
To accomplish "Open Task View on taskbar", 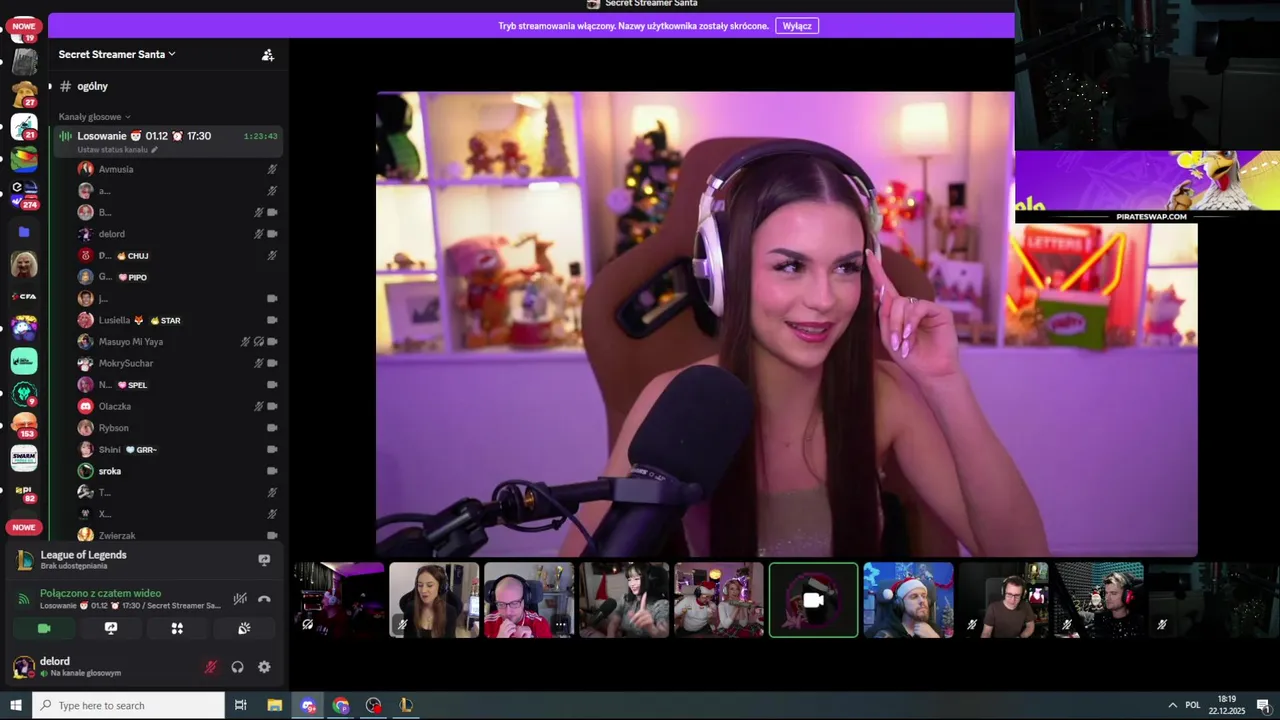I will tap(240, 705).
